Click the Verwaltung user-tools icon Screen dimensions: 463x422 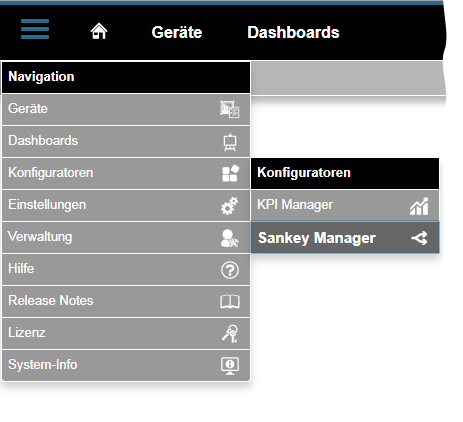(230, 238)
